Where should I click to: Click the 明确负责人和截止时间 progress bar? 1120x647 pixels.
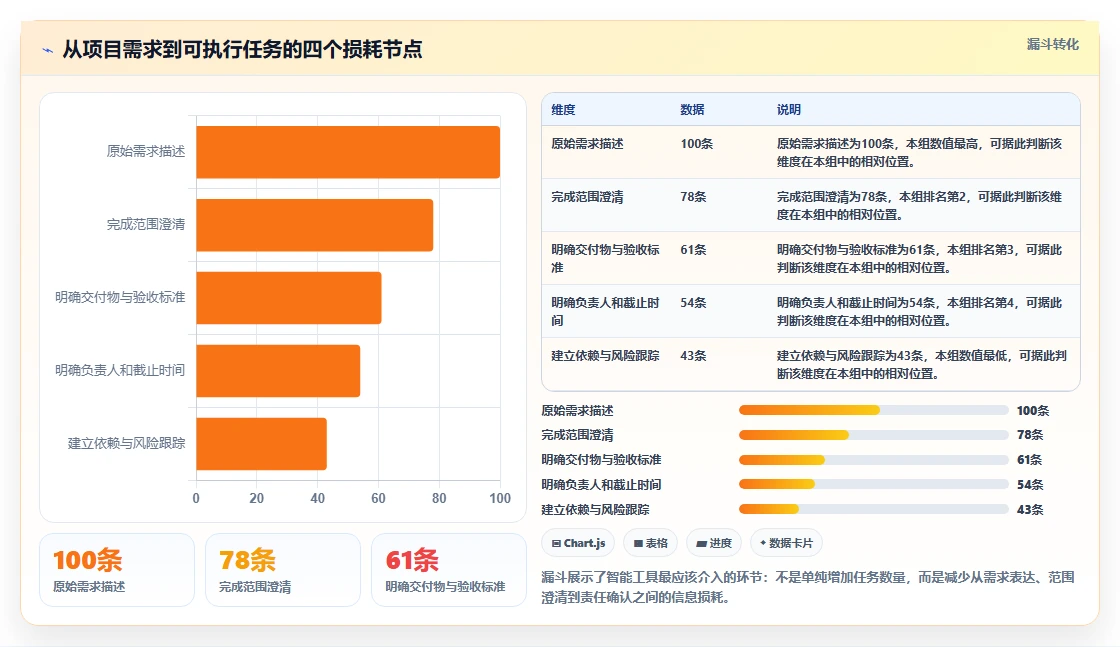874,484
